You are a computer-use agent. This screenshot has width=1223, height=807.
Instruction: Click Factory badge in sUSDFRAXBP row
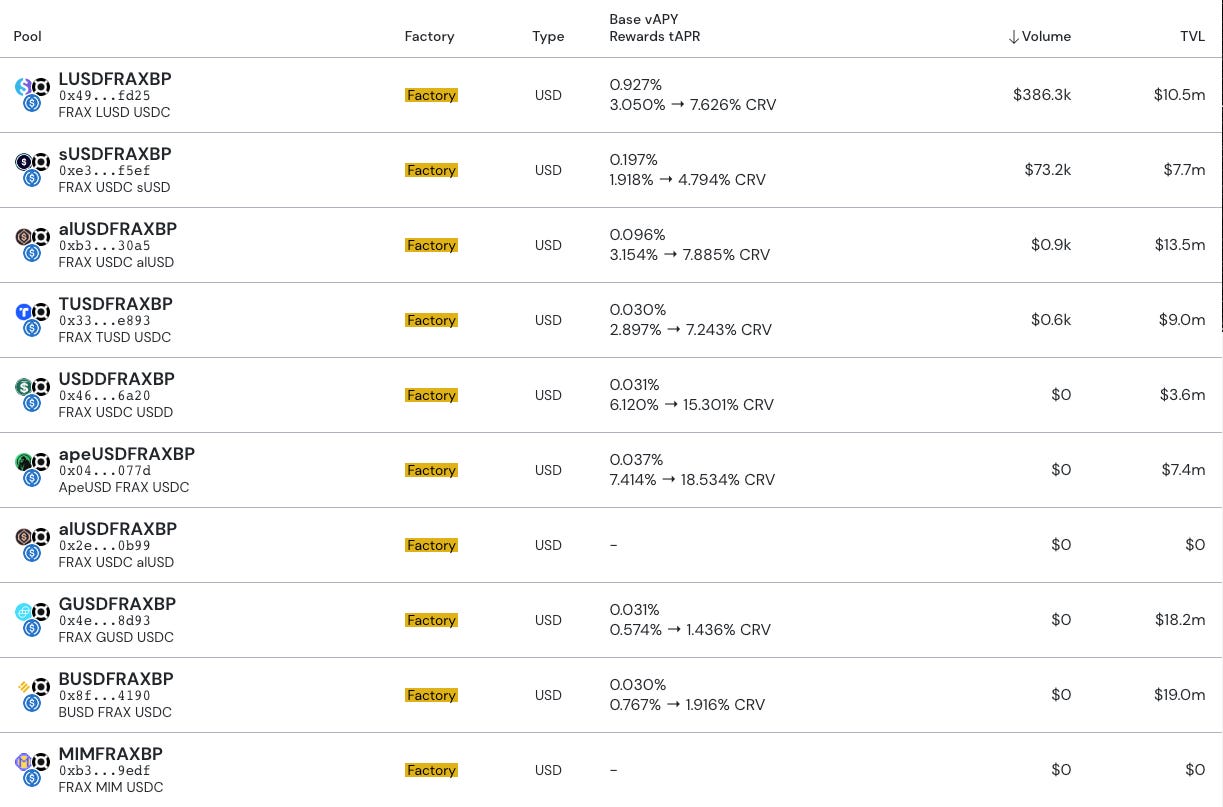click(x=431, y=170)
